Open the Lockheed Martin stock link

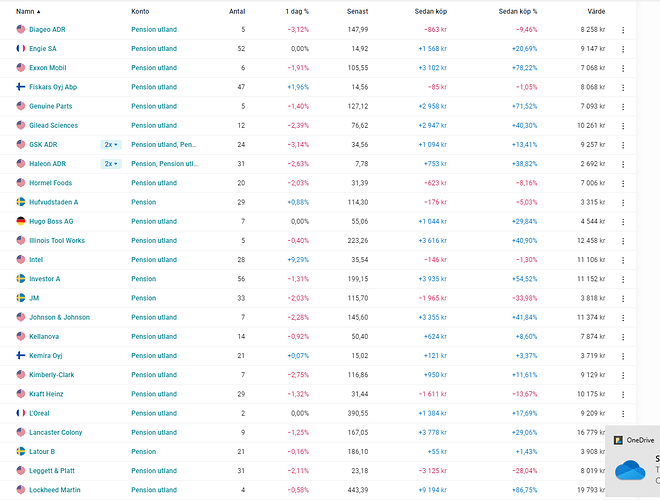(x=57, y=490)
